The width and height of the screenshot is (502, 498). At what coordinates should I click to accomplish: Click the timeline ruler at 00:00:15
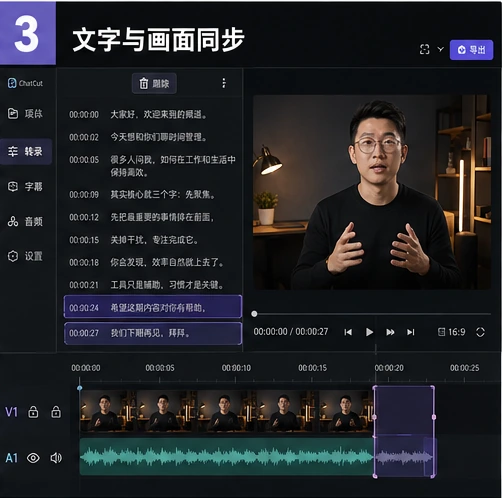point(312,368)
